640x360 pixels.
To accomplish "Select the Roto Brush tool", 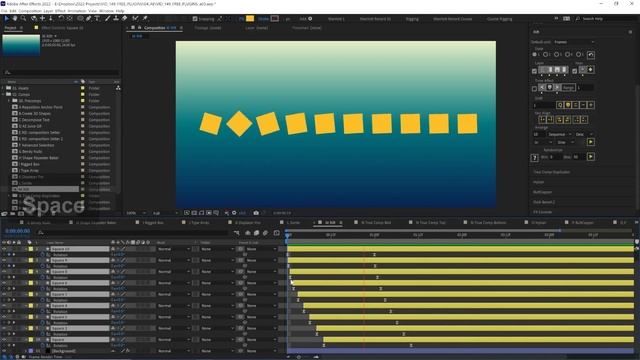I will [x=135, y=18].
